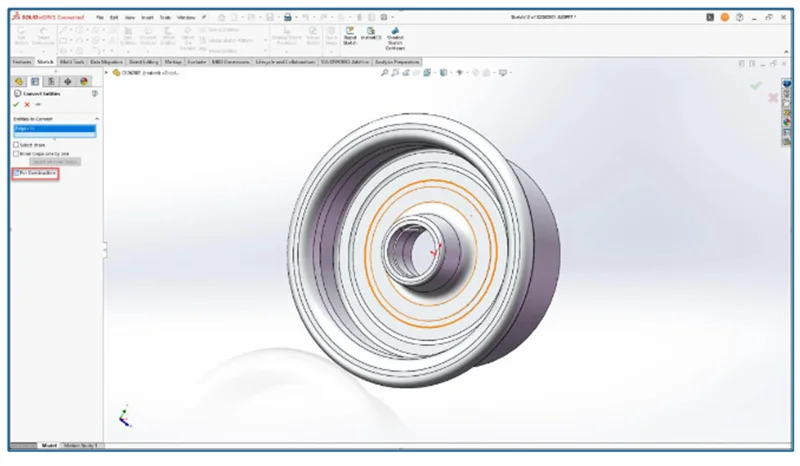The height and width of the screenshot is (466, 800).
Task: Cancel Convert Entities with the red X
Action: tap(27, 105)
